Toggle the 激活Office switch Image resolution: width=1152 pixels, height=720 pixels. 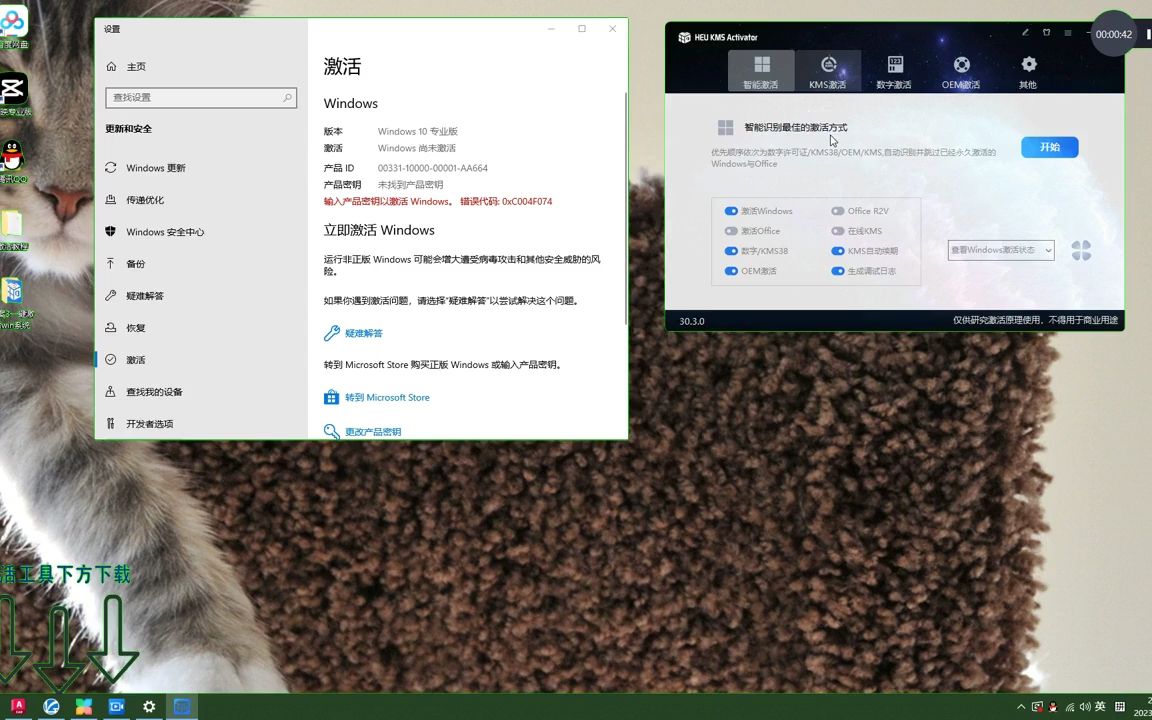(731, 231)
